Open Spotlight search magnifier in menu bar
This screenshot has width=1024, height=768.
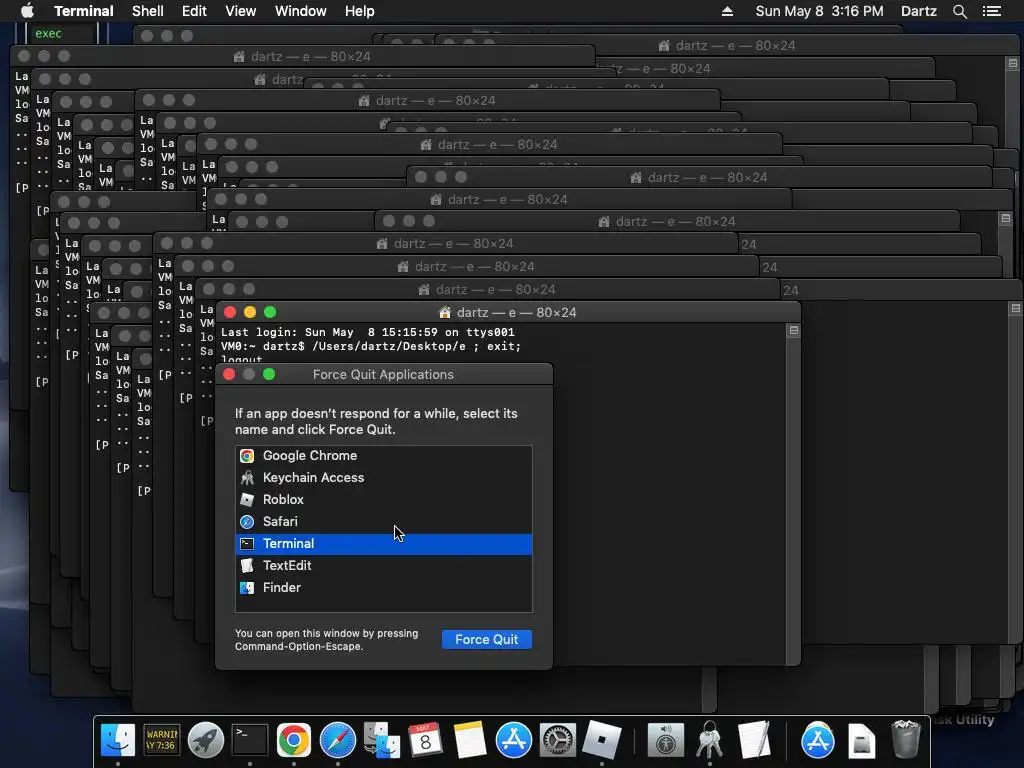tap(959, 11)
